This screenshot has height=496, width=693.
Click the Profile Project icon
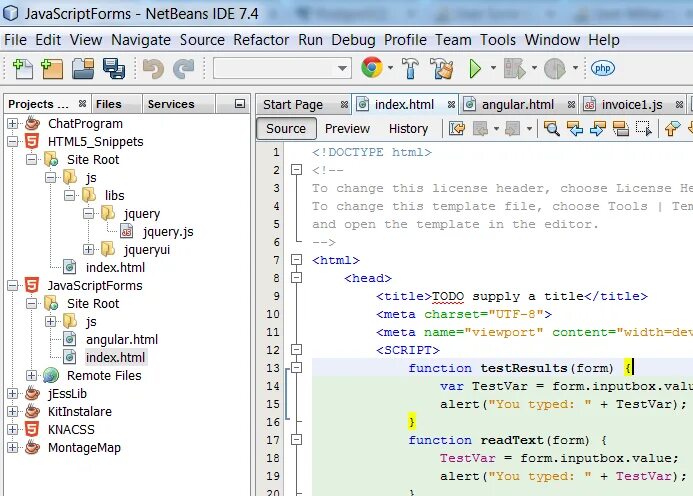pyautogui.click(x=555, y=69)
